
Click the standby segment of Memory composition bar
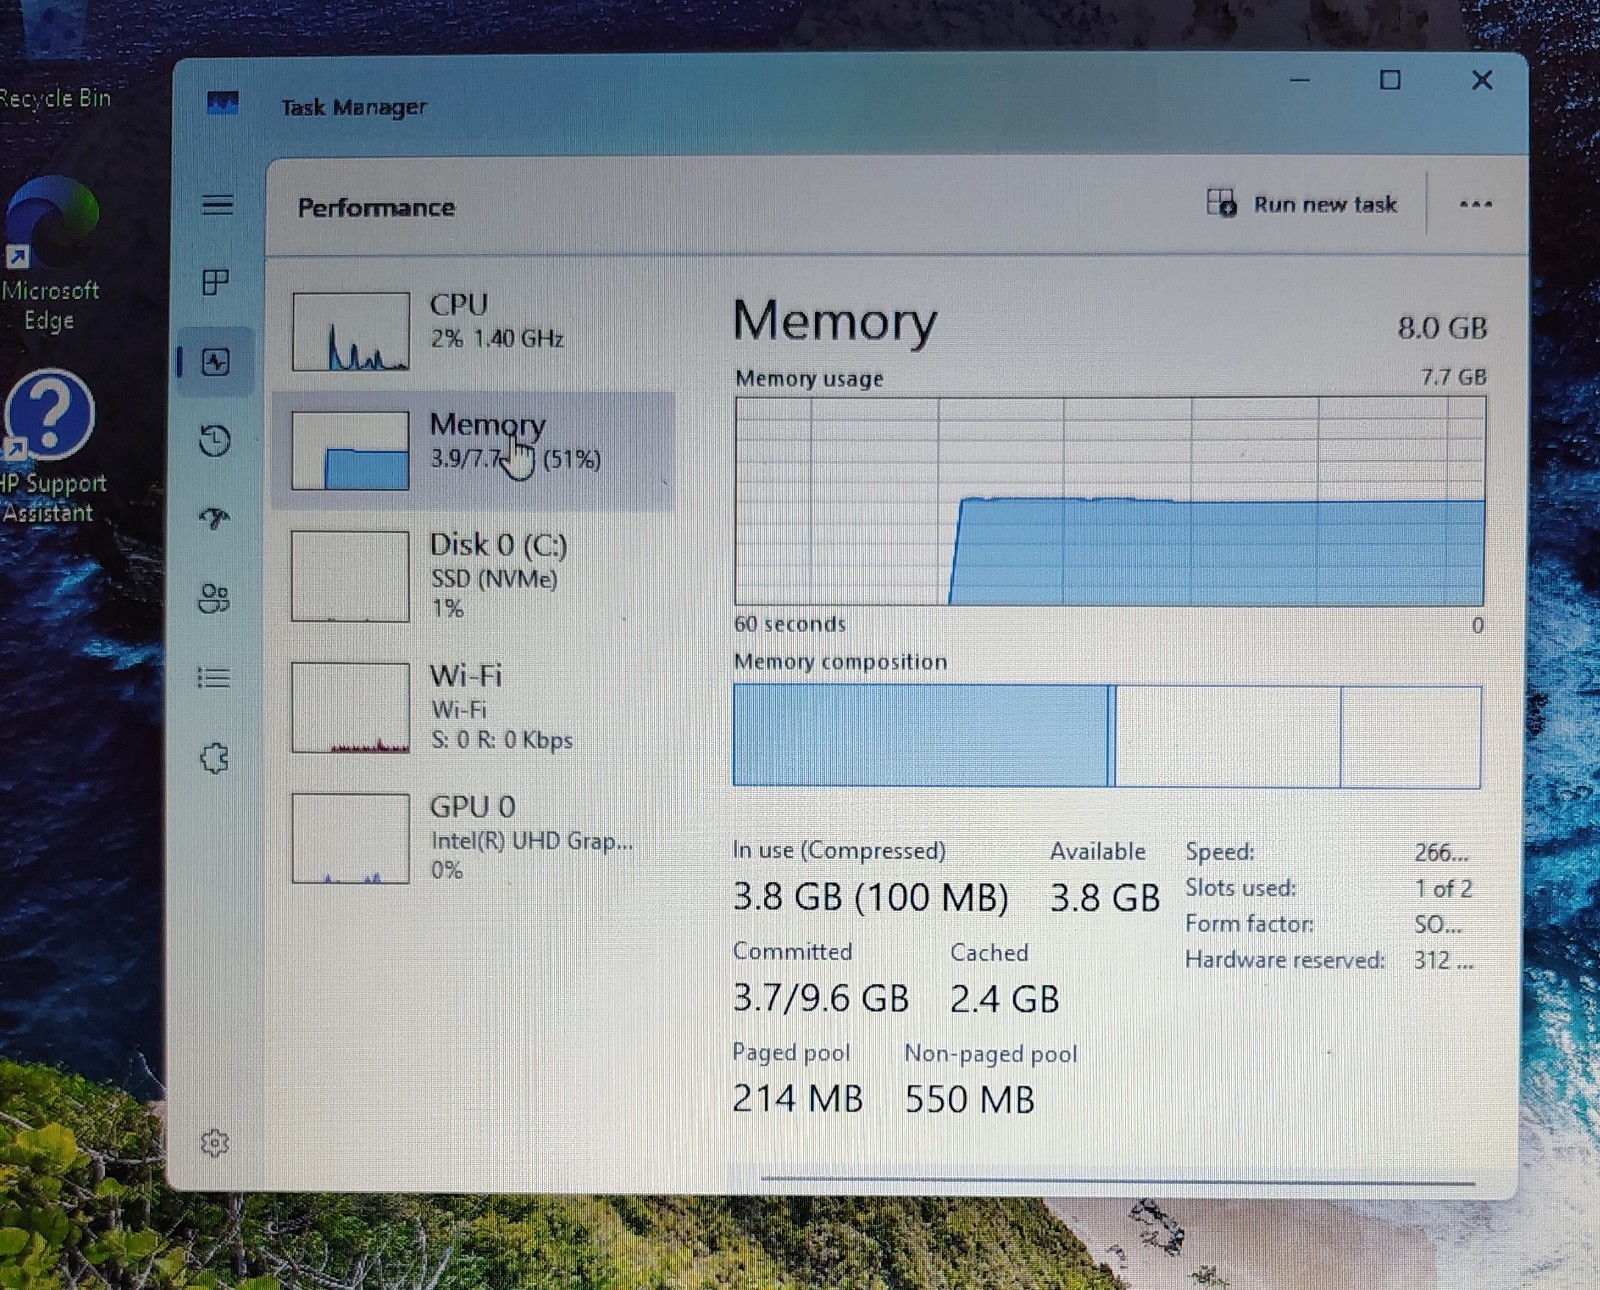[x=1227, y=736]
